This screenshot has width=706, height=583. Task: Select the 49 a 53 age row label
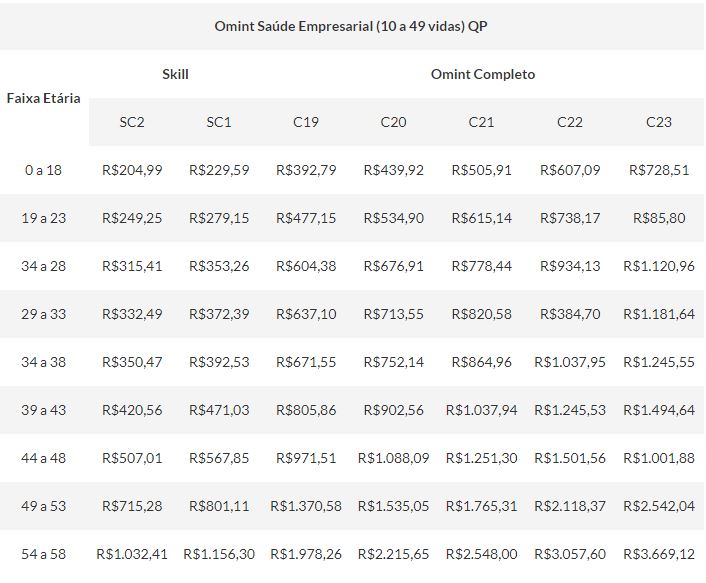coord(43,506)
